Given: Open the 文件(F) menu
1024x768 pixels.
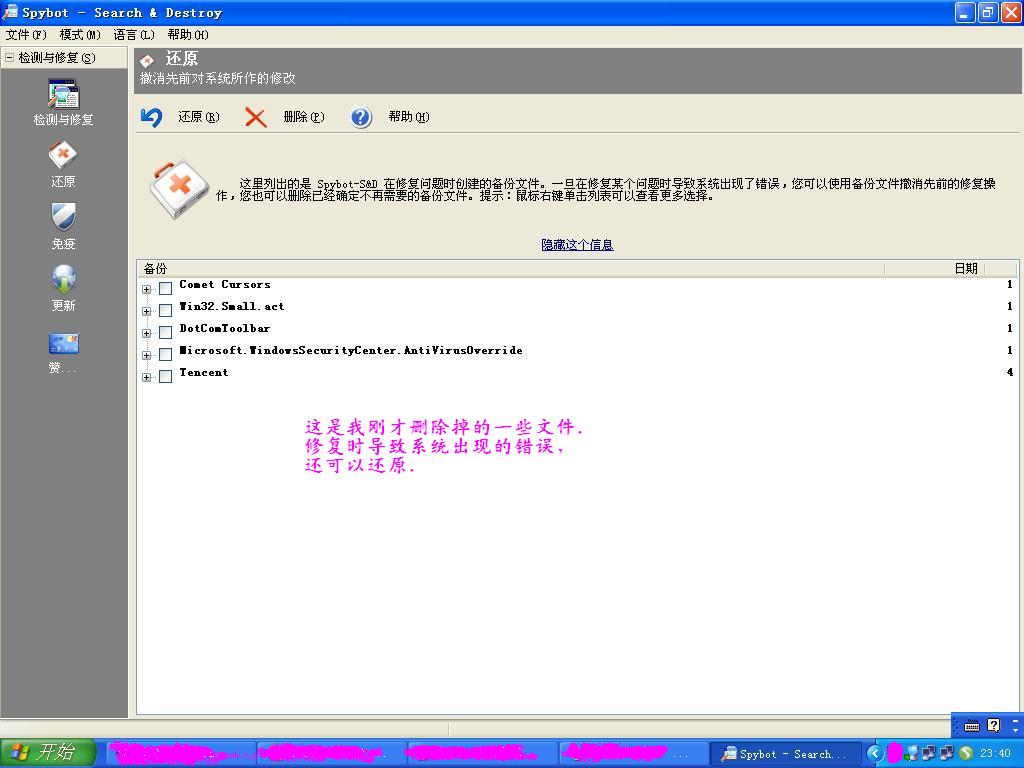Looking at the screenshot, I should click(x=26, y=35).
